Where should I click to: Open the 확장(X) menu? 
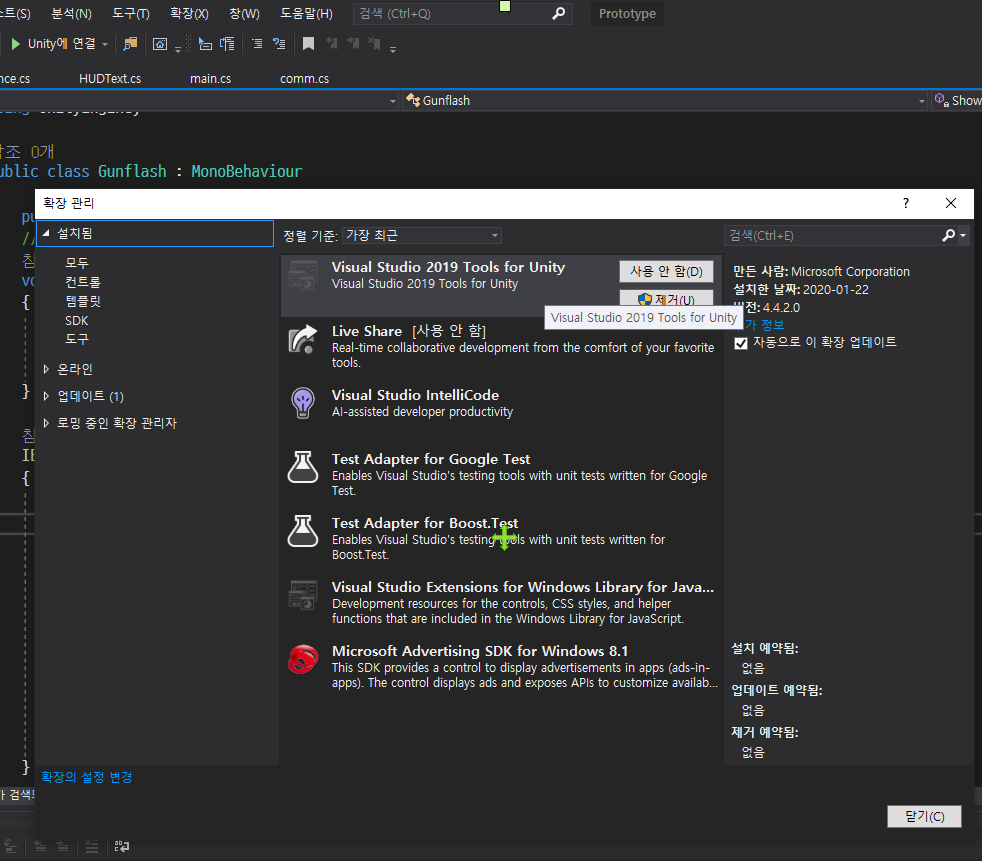[189, 13]
